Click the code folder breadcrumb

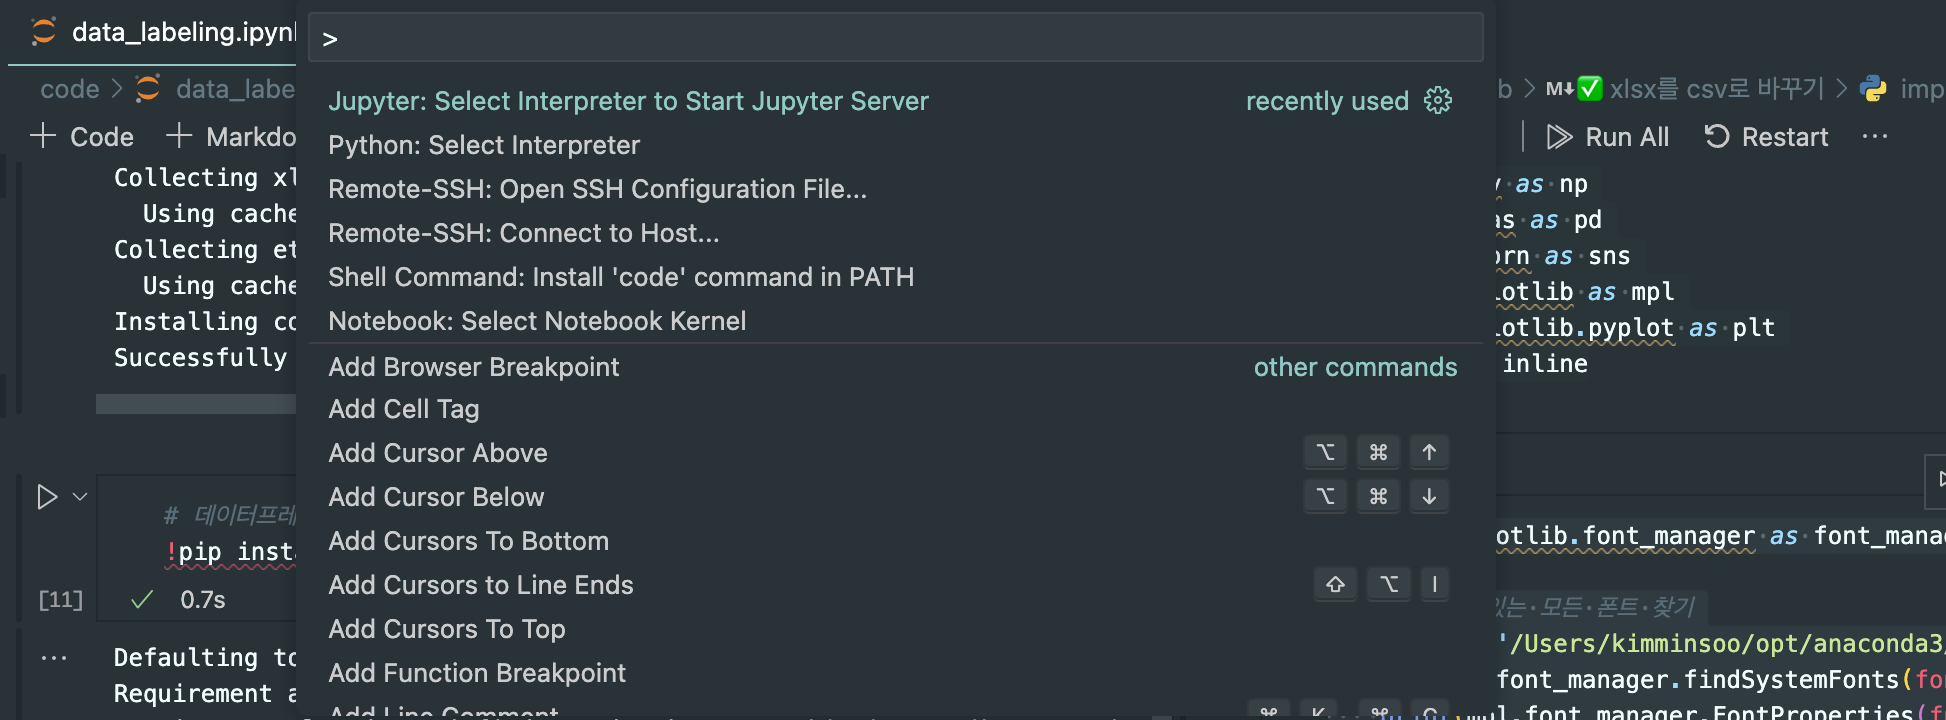click(x=69, y=89)
